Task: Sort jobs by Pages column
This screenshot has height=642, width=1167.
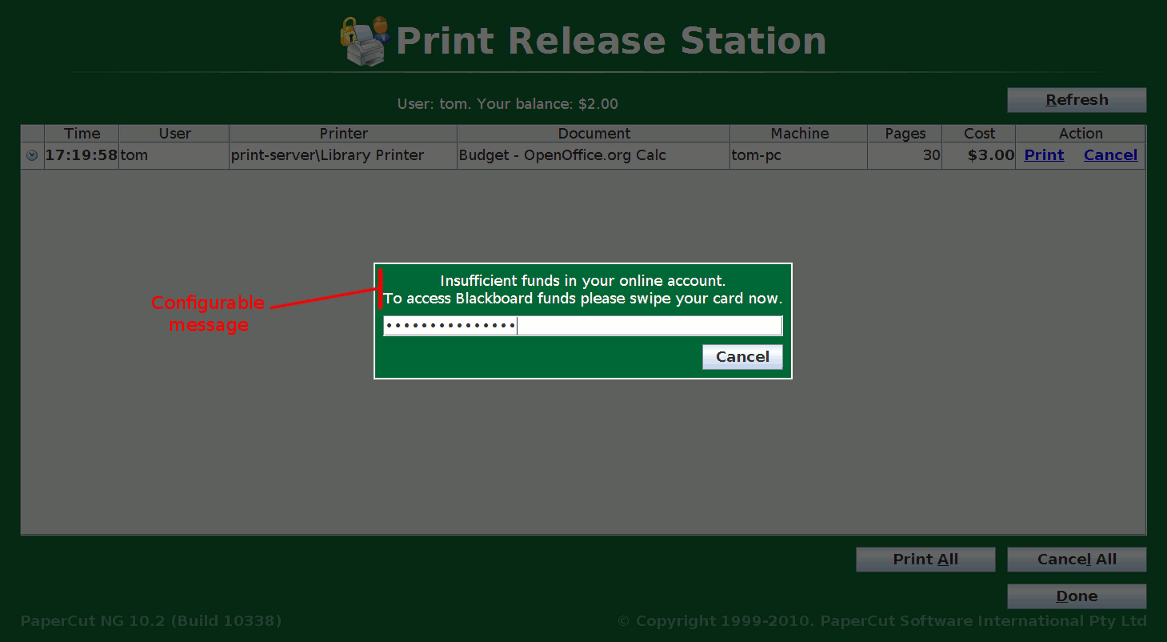Action: (905, 134)
